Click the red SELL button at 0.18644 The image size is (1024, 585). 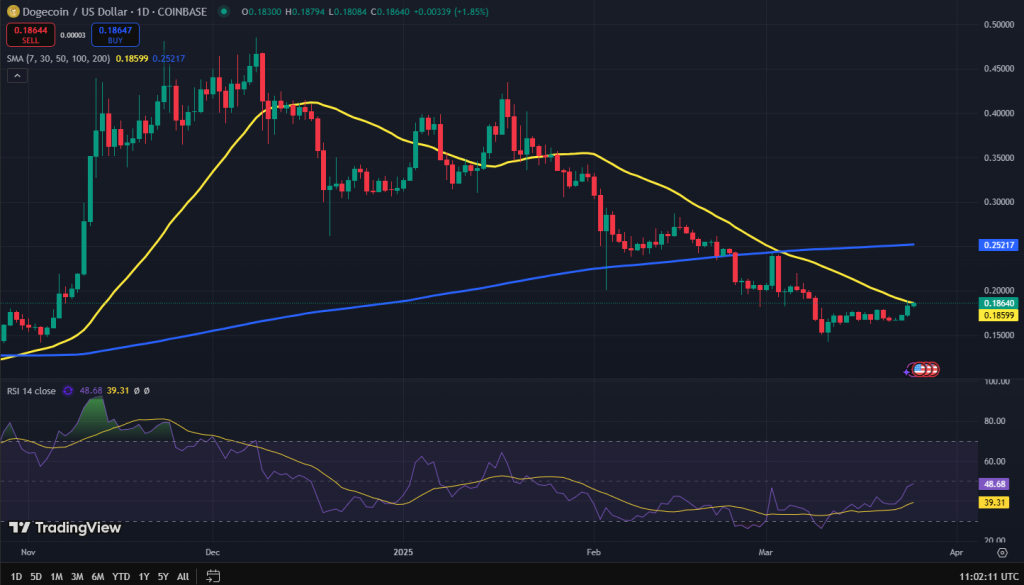(x=31, y=35)
